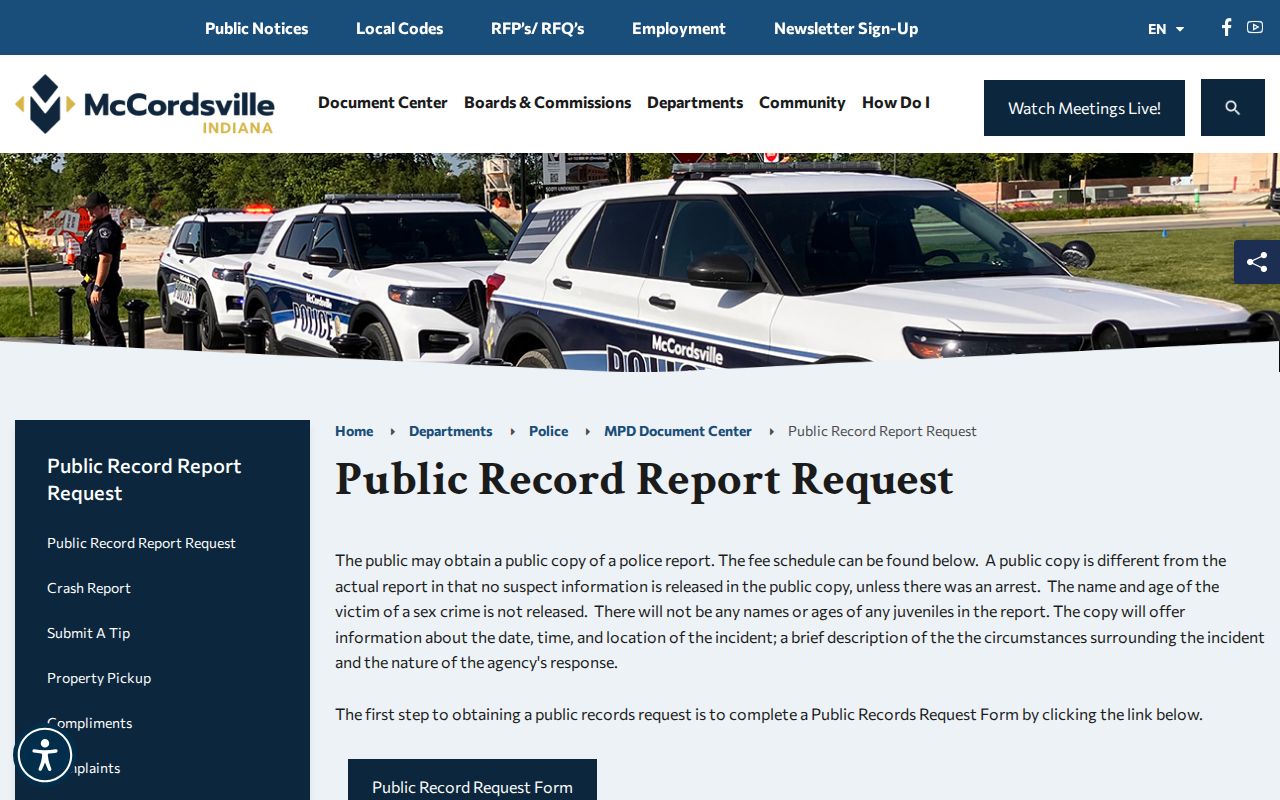Viewport: 1280px width, 800px height.
Task: Expand the EN language dropdown
Action: pyautogui.click(x=1166, y=29)
